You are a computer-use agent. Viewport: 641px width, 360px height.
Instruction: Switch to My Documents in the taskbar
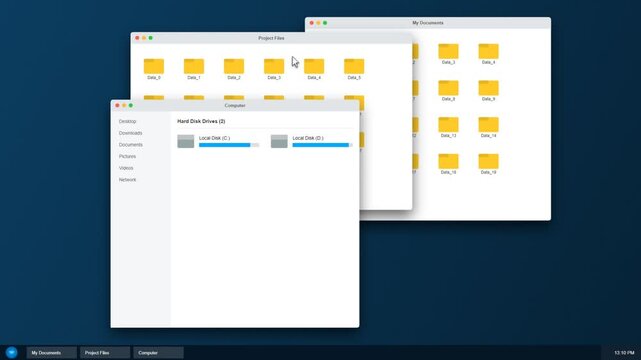click(x=52, y=353)
